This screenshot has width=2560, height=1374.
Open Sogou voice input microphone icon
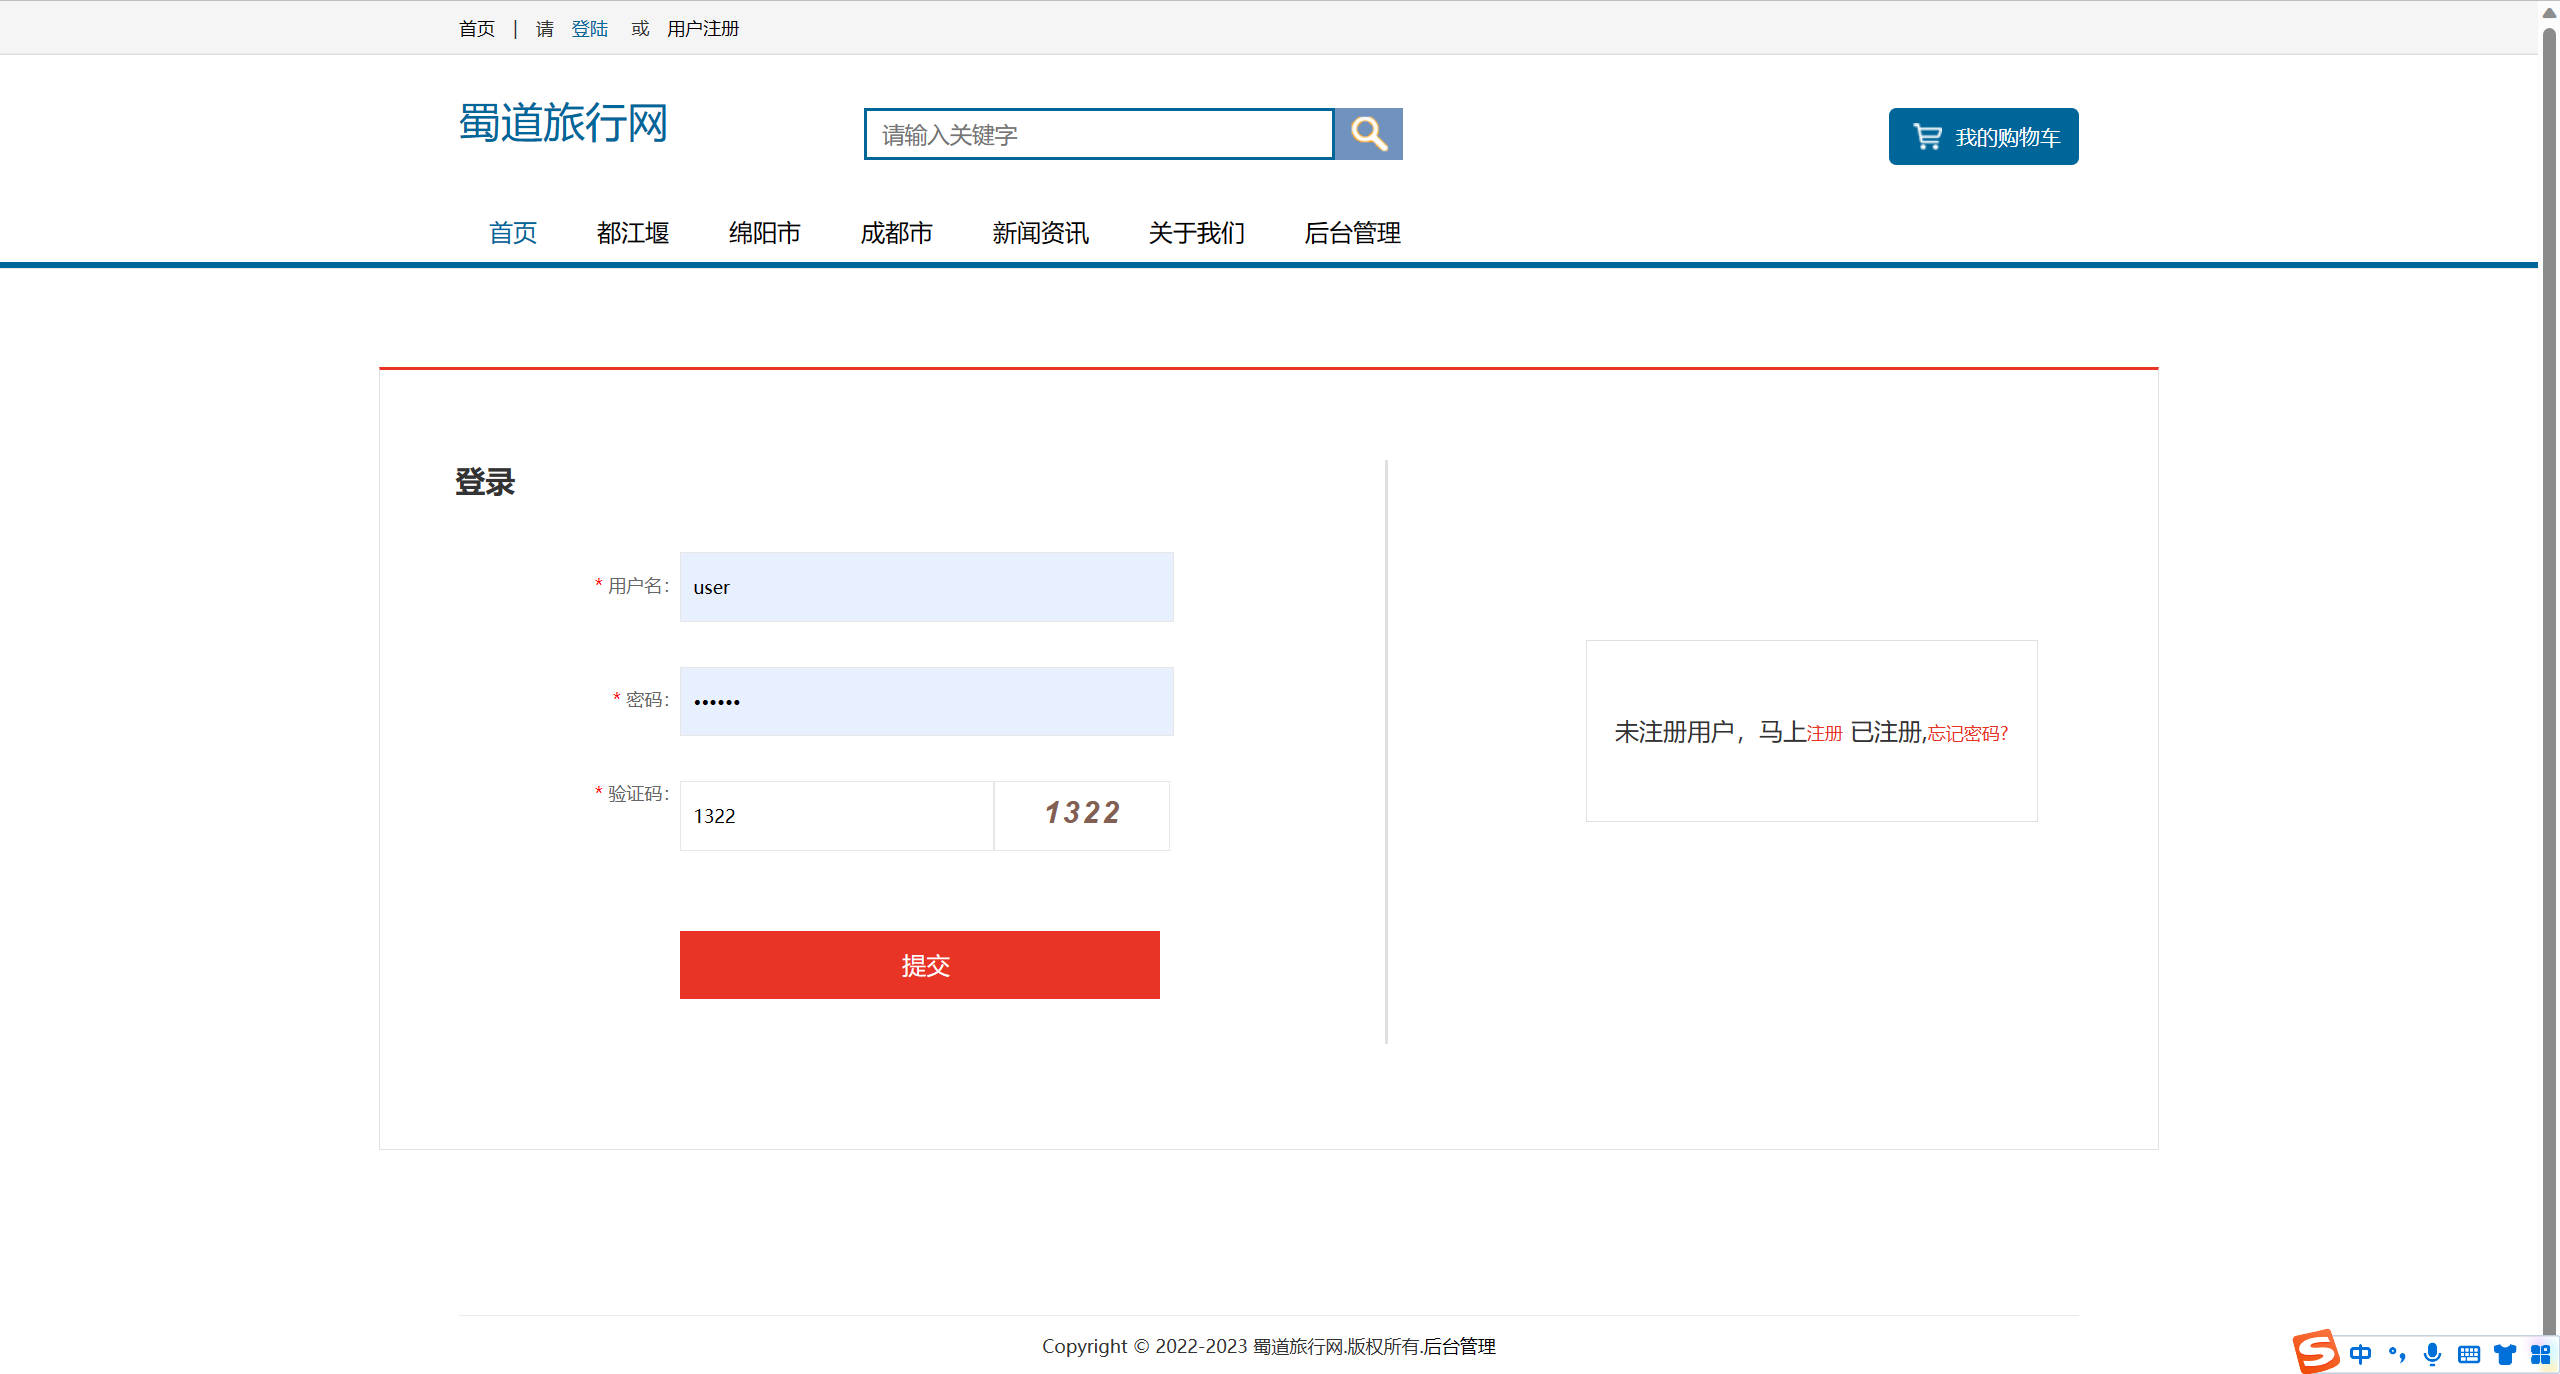(x=2431, y=1353)
